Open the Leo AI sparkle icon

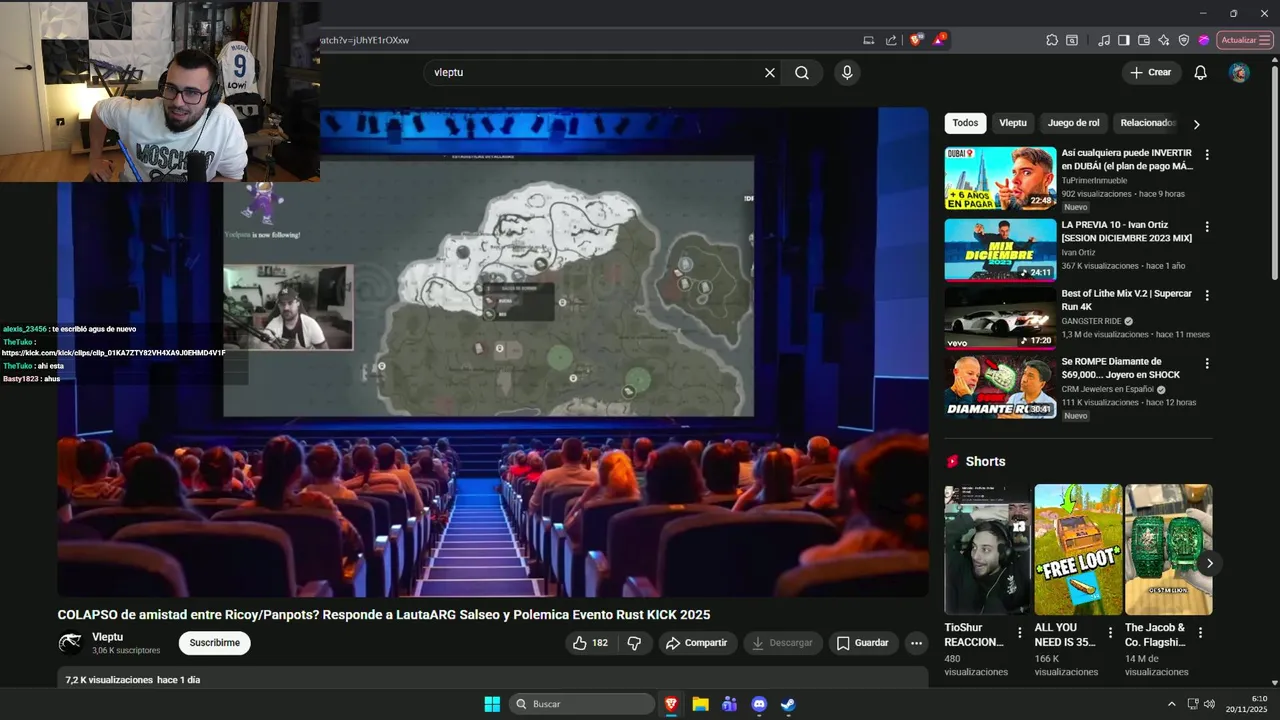(1164, 40)
